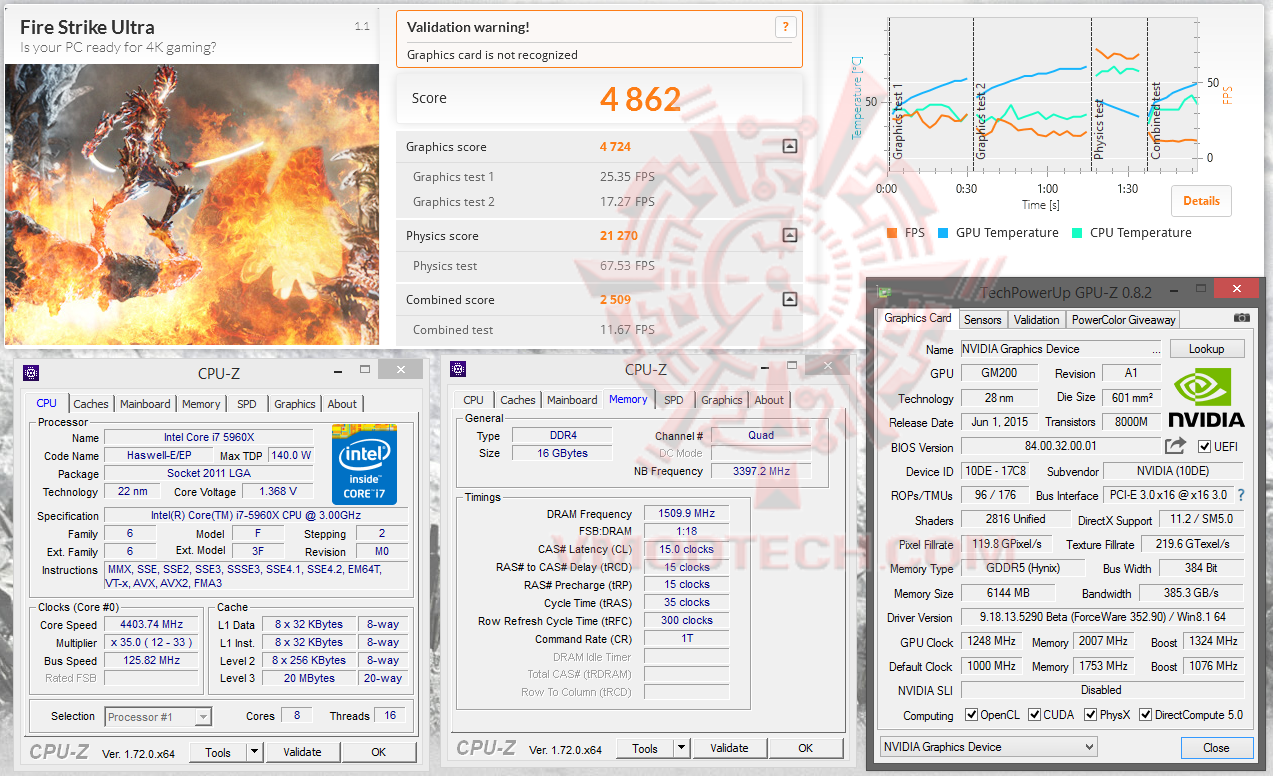
Task: Click Tools button in left CPU-Z window
Action: (x=218, y=752)
